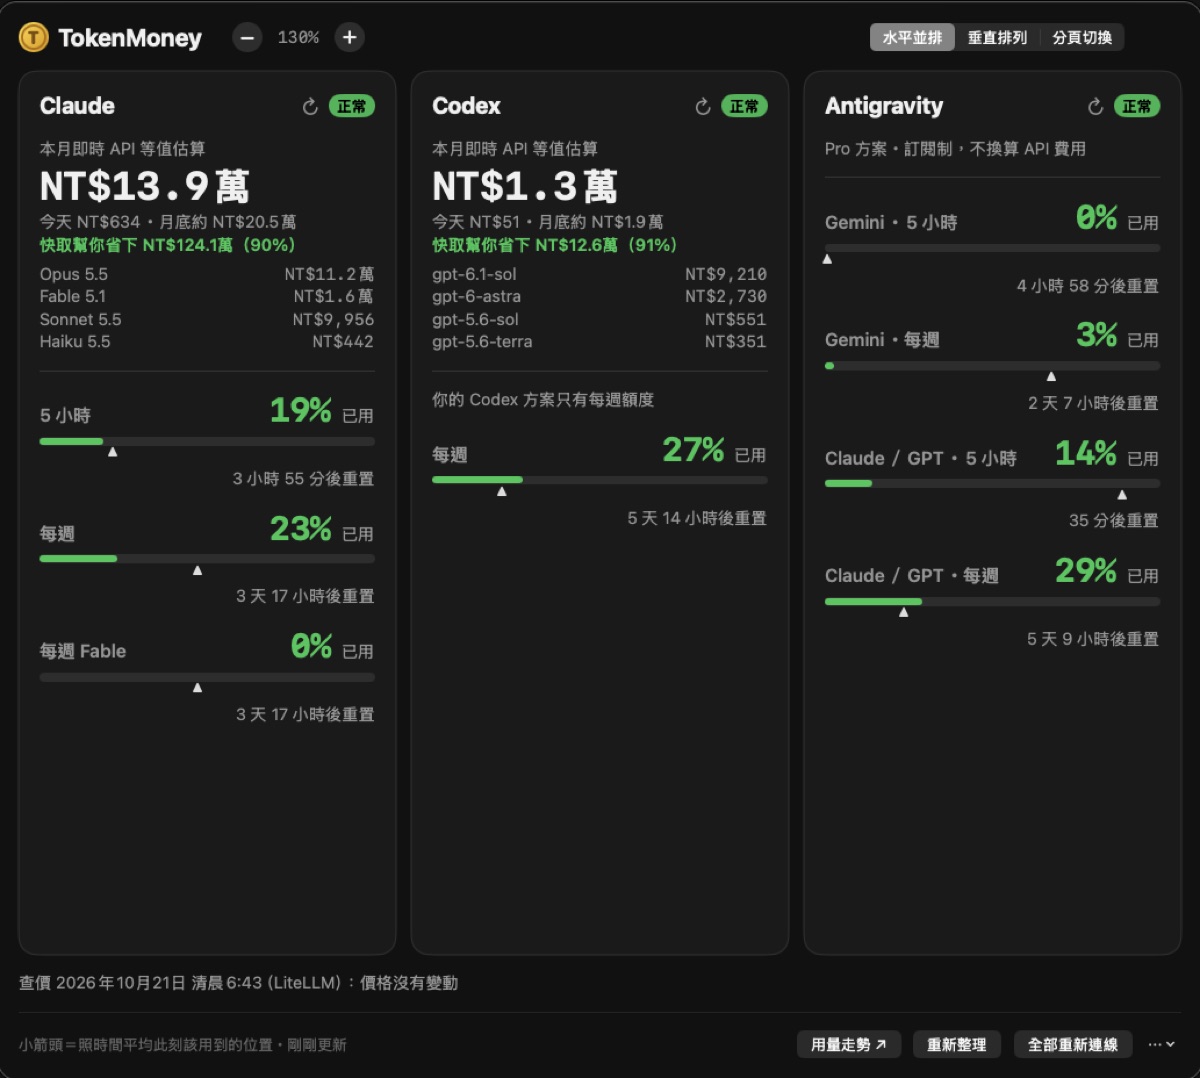This screenshot has height=1078, width=1200.
Task: Click the Codex savings text NT$12.6萬 (91%)
Action: (556, 245)
